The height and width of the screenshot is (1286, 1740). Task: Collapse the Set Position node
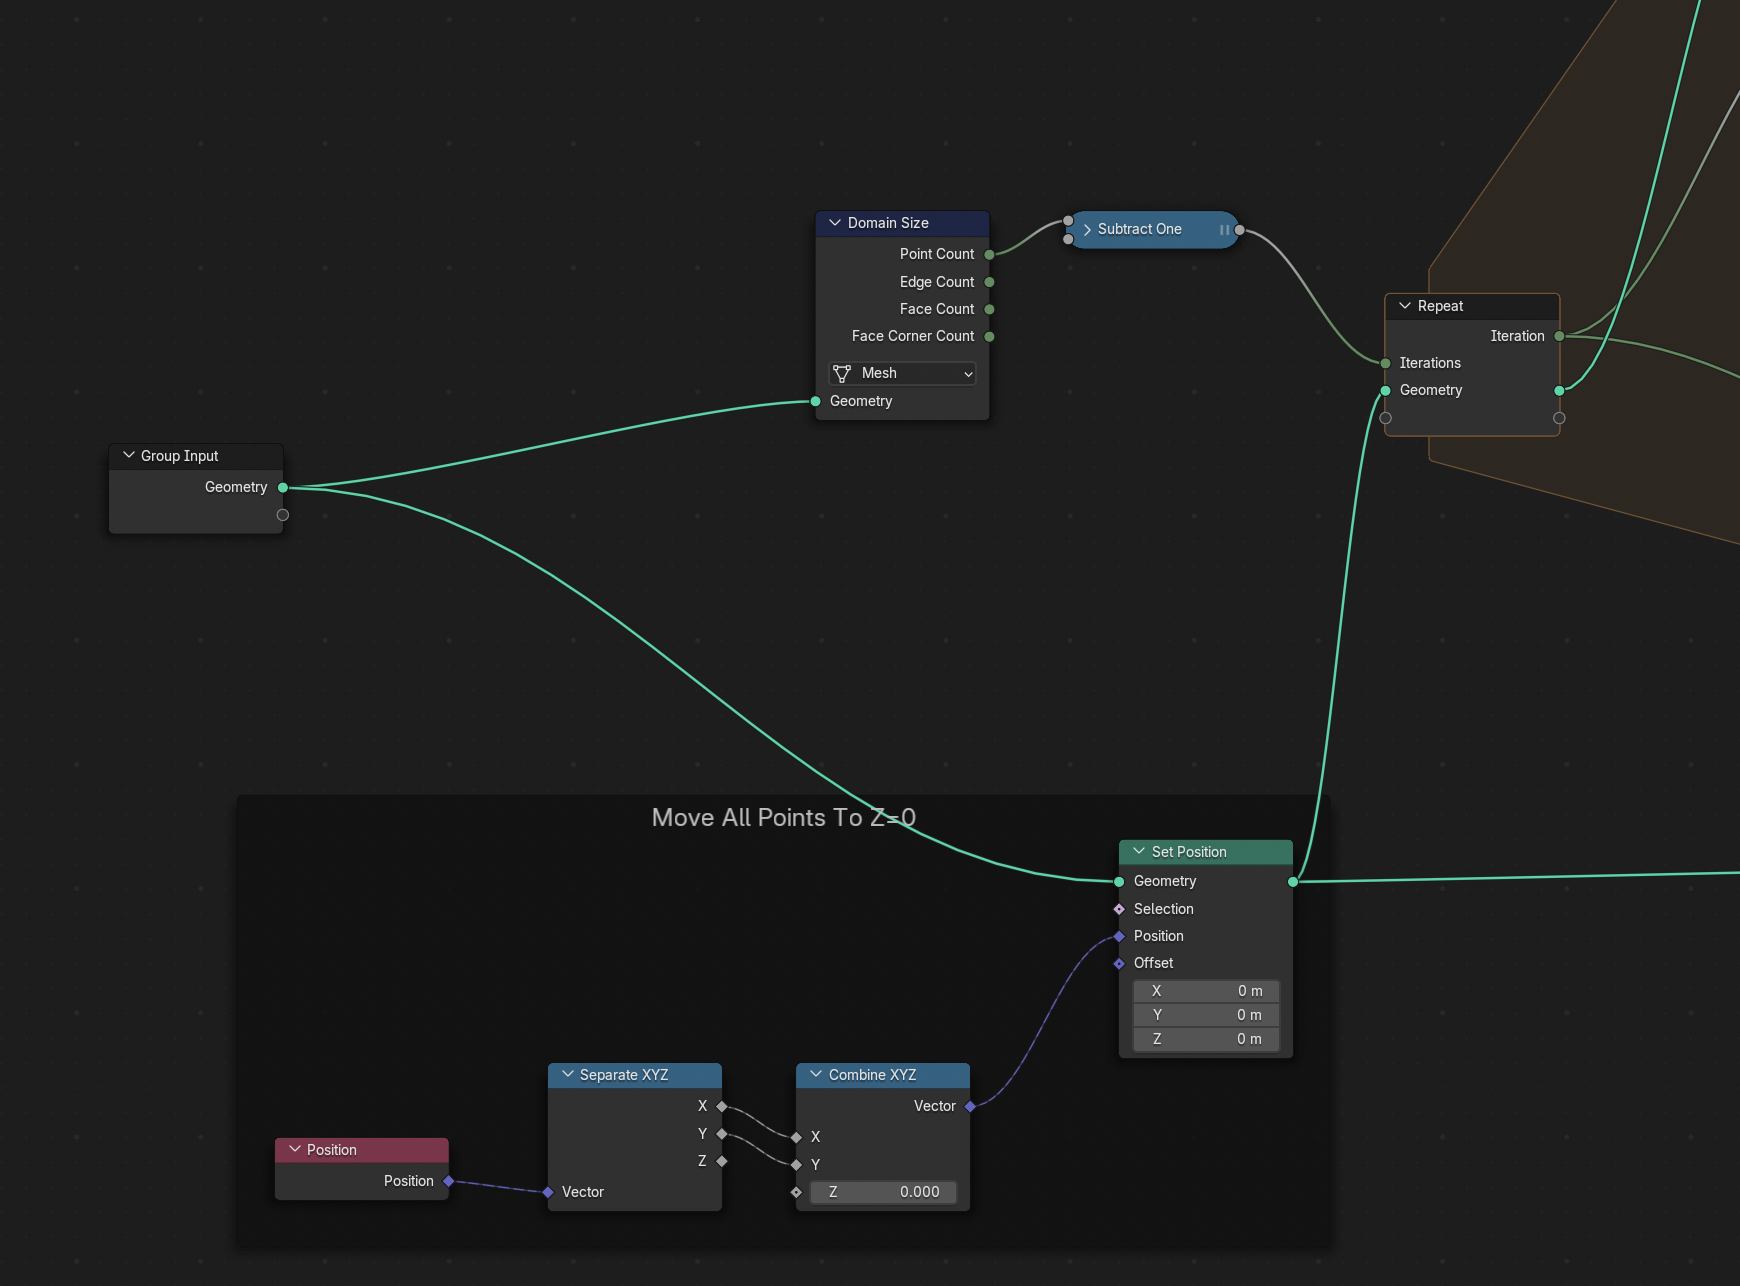[x=1139, y=851]
